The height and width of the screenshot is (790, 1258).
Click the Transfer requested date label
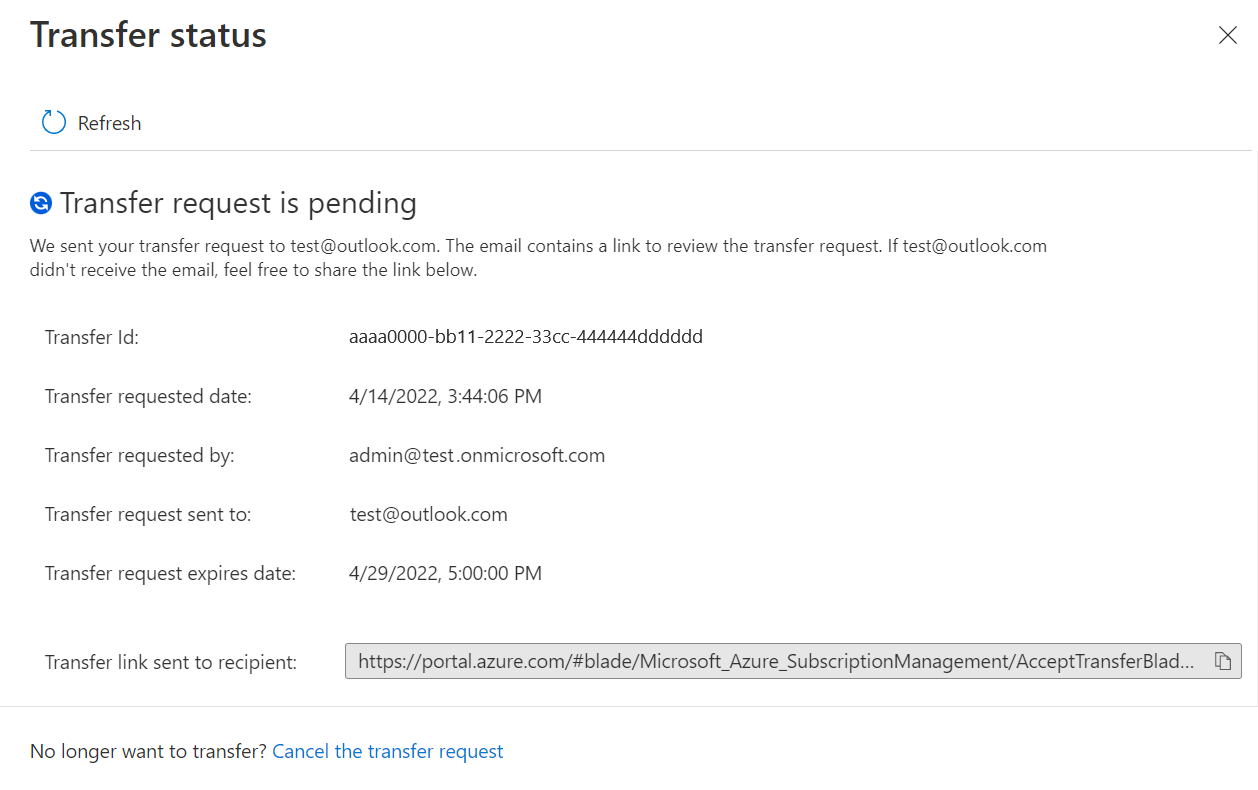148,397
